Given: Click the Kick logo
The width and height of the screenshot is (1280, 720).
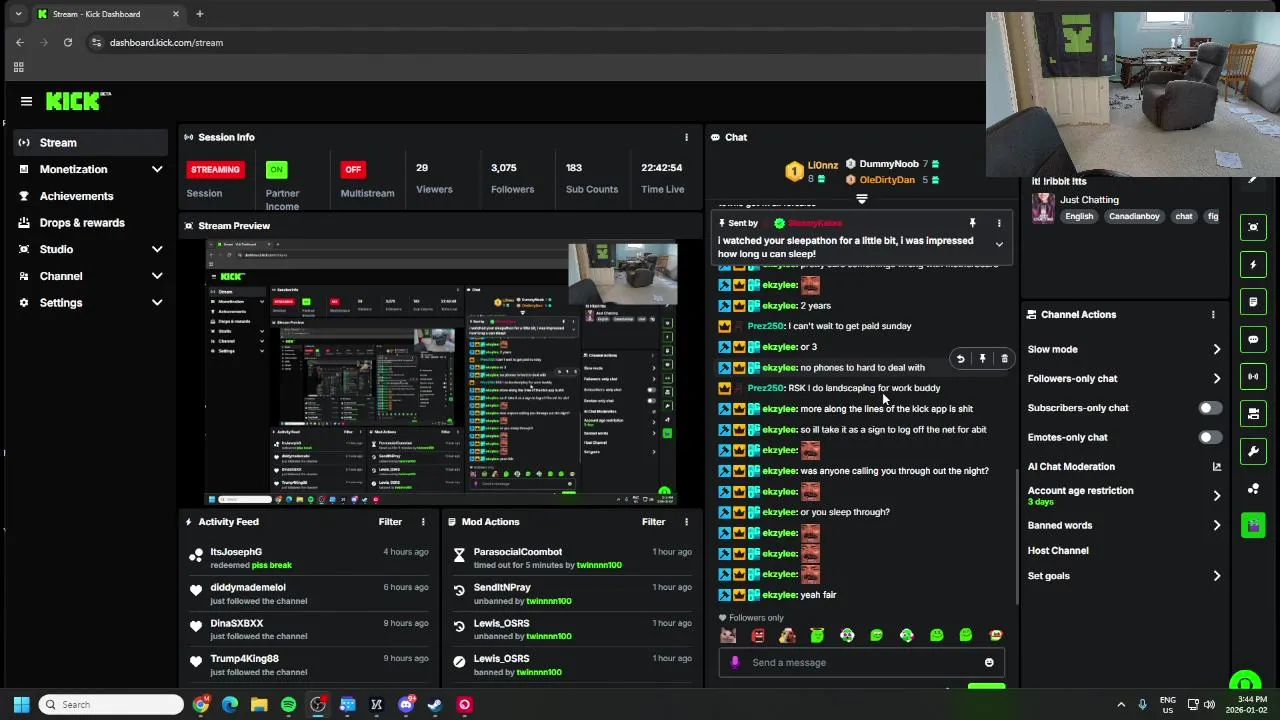Looking at the screenshot, I should (77, 101).
